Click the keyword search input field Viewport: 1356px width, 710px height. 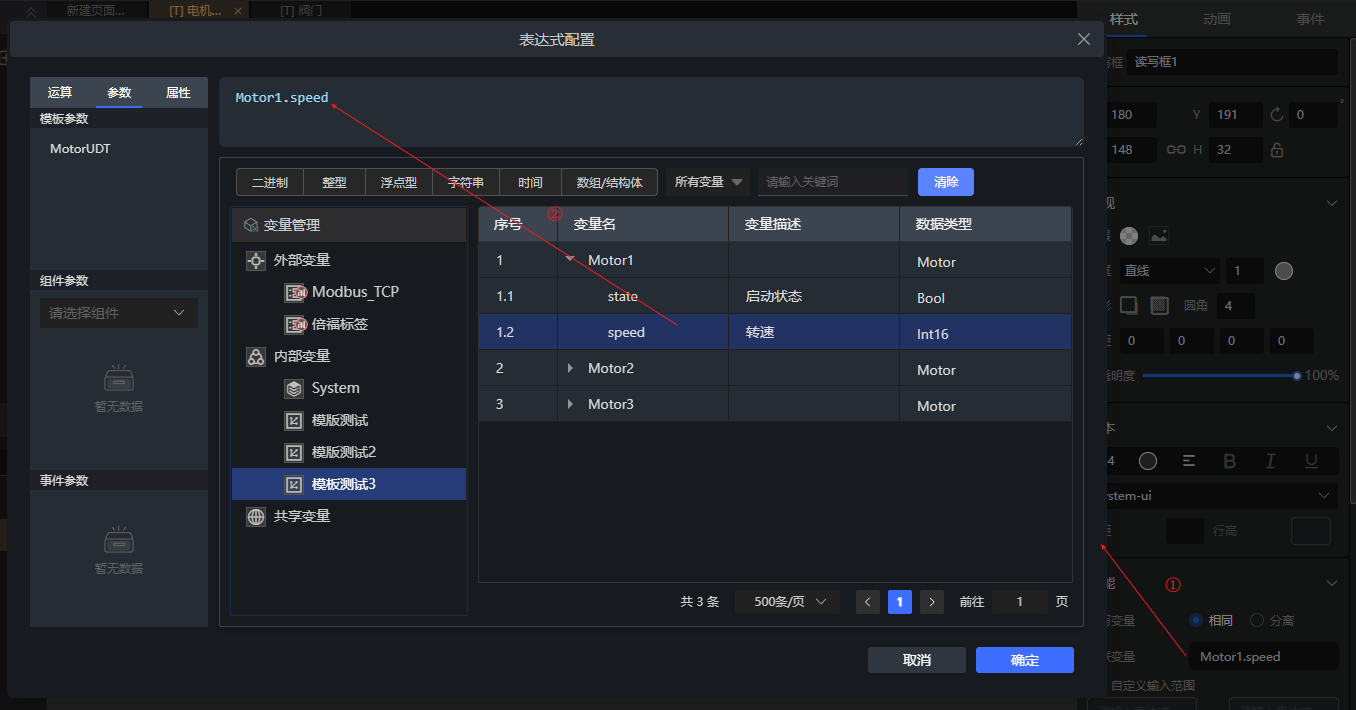[833, 182]
